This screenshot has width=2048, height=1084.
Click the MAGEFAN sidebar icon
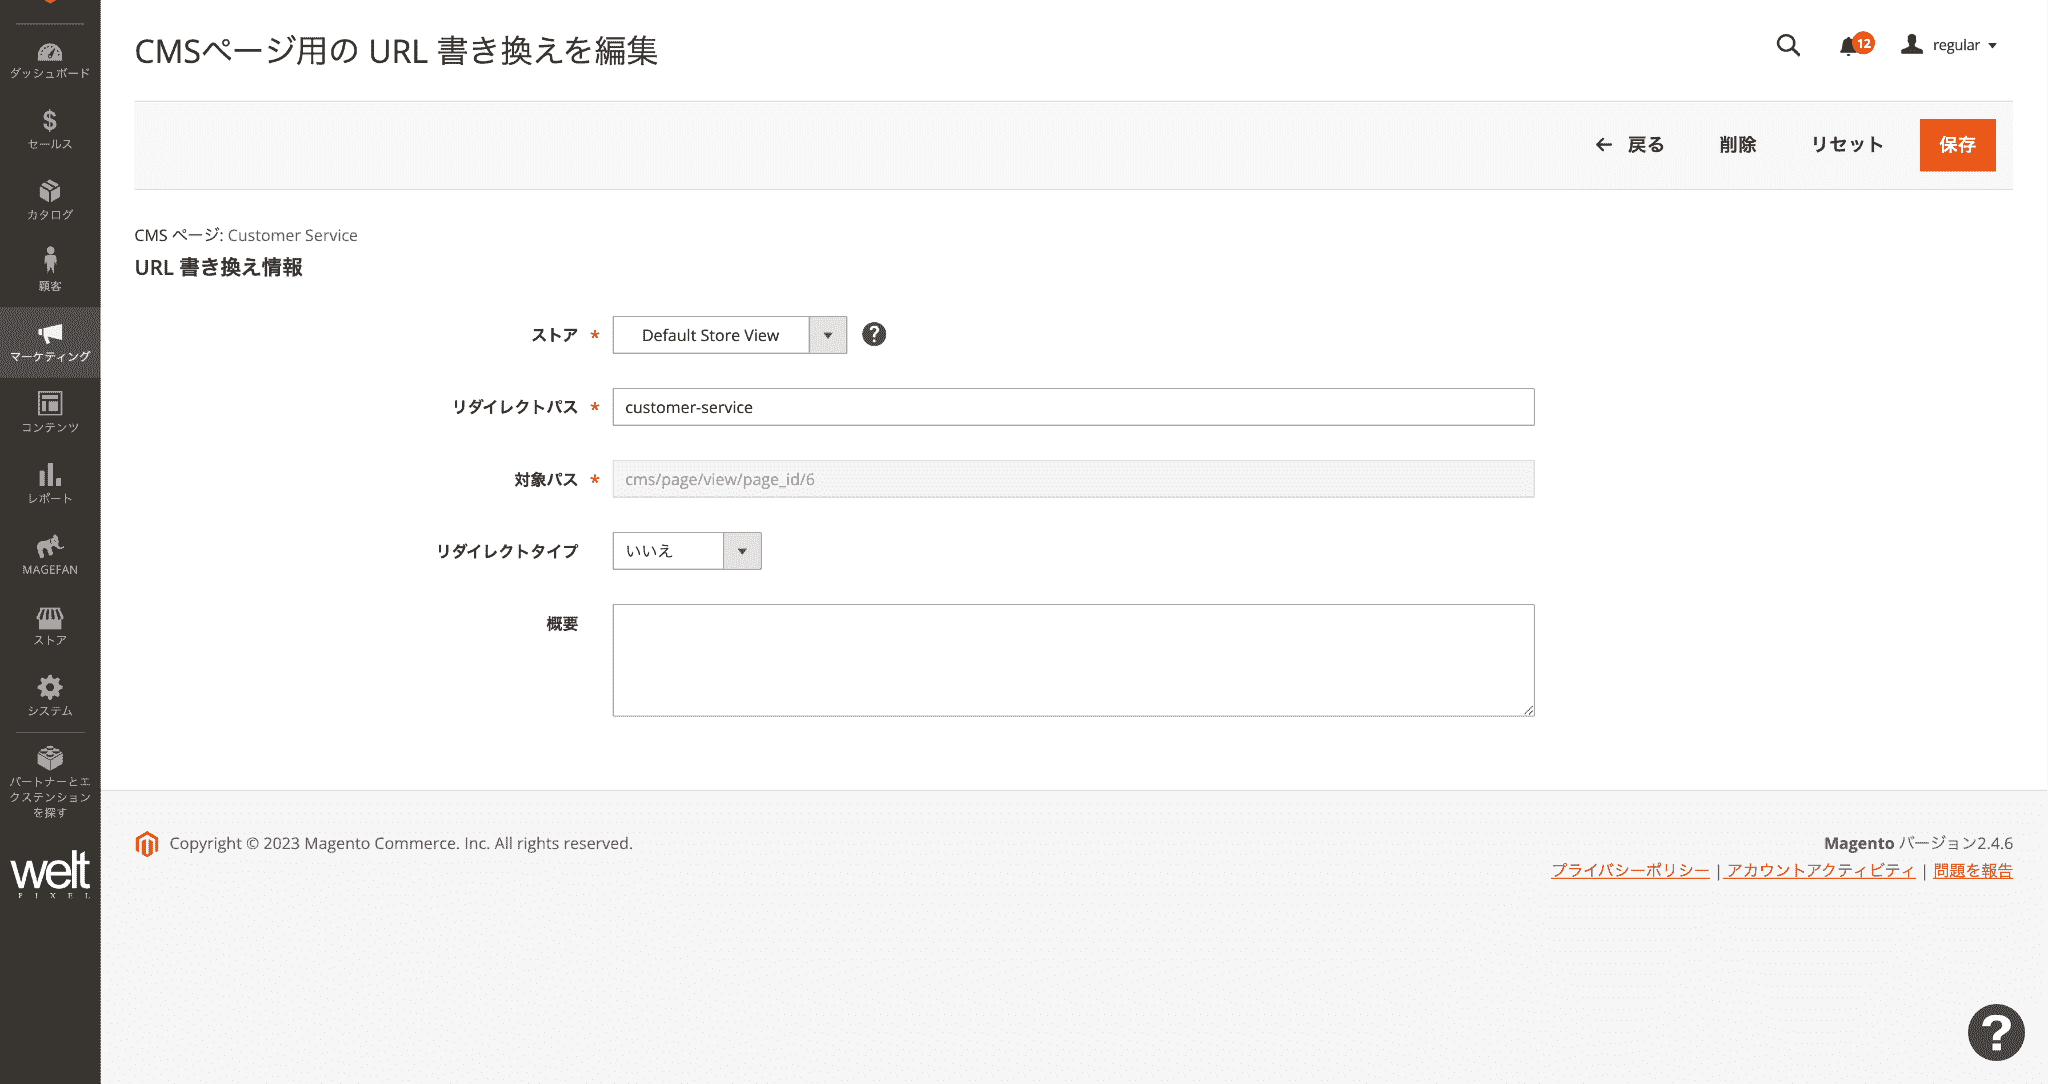50,553
